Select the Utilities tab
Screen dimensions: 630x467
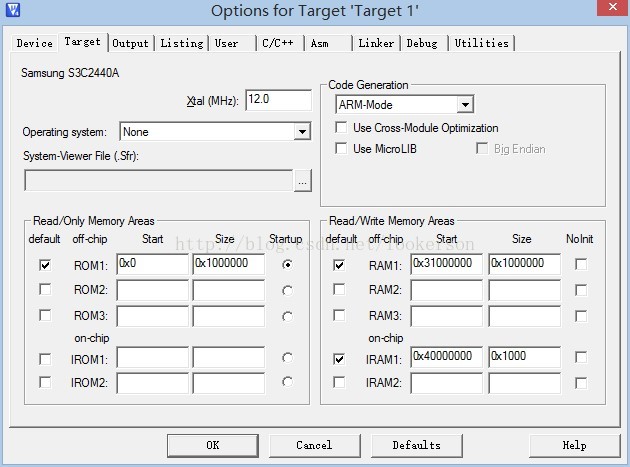click(x=481, y=43)
